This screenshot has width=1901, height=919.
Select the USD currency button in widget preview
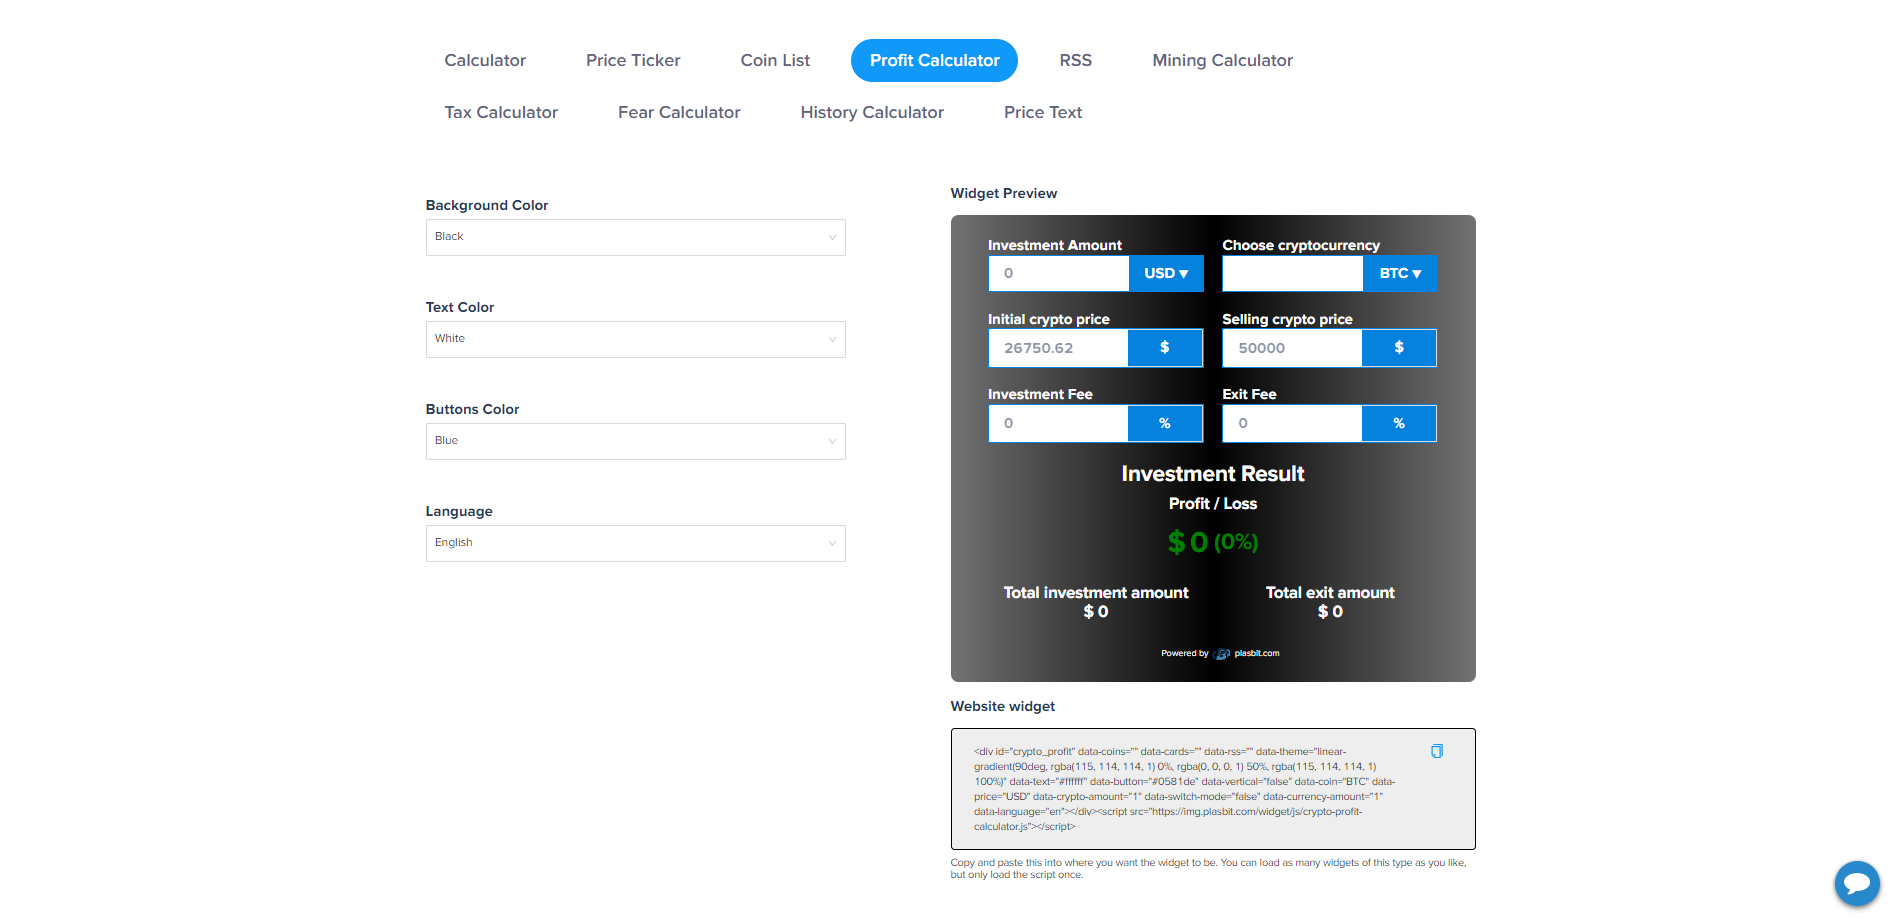1166,273
